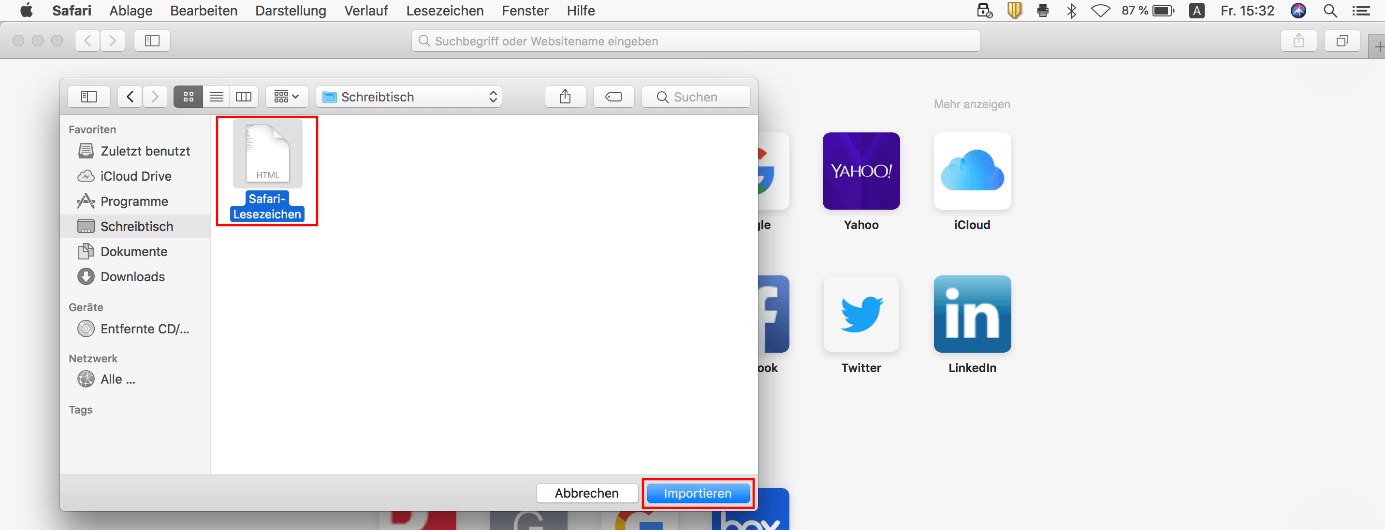1385x530 pixels.
Task: Open the Darstellung menu
Action: tap(291, 10)
